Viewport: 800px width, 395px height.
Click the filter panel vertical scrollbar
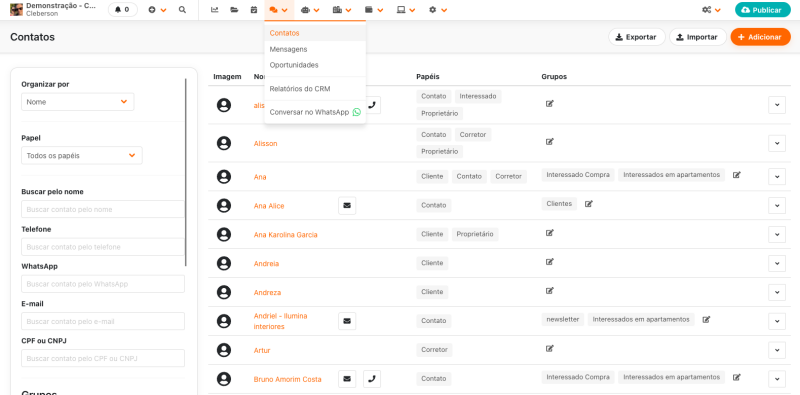tap(186, 172)
